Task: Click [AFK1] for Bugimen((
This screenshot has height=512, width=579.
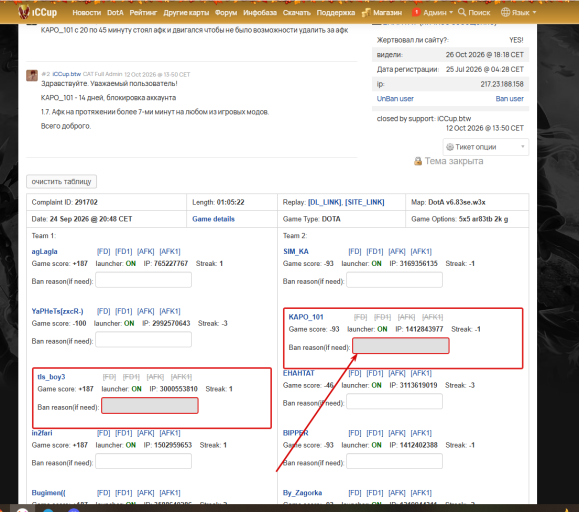Action: point(170,493)
